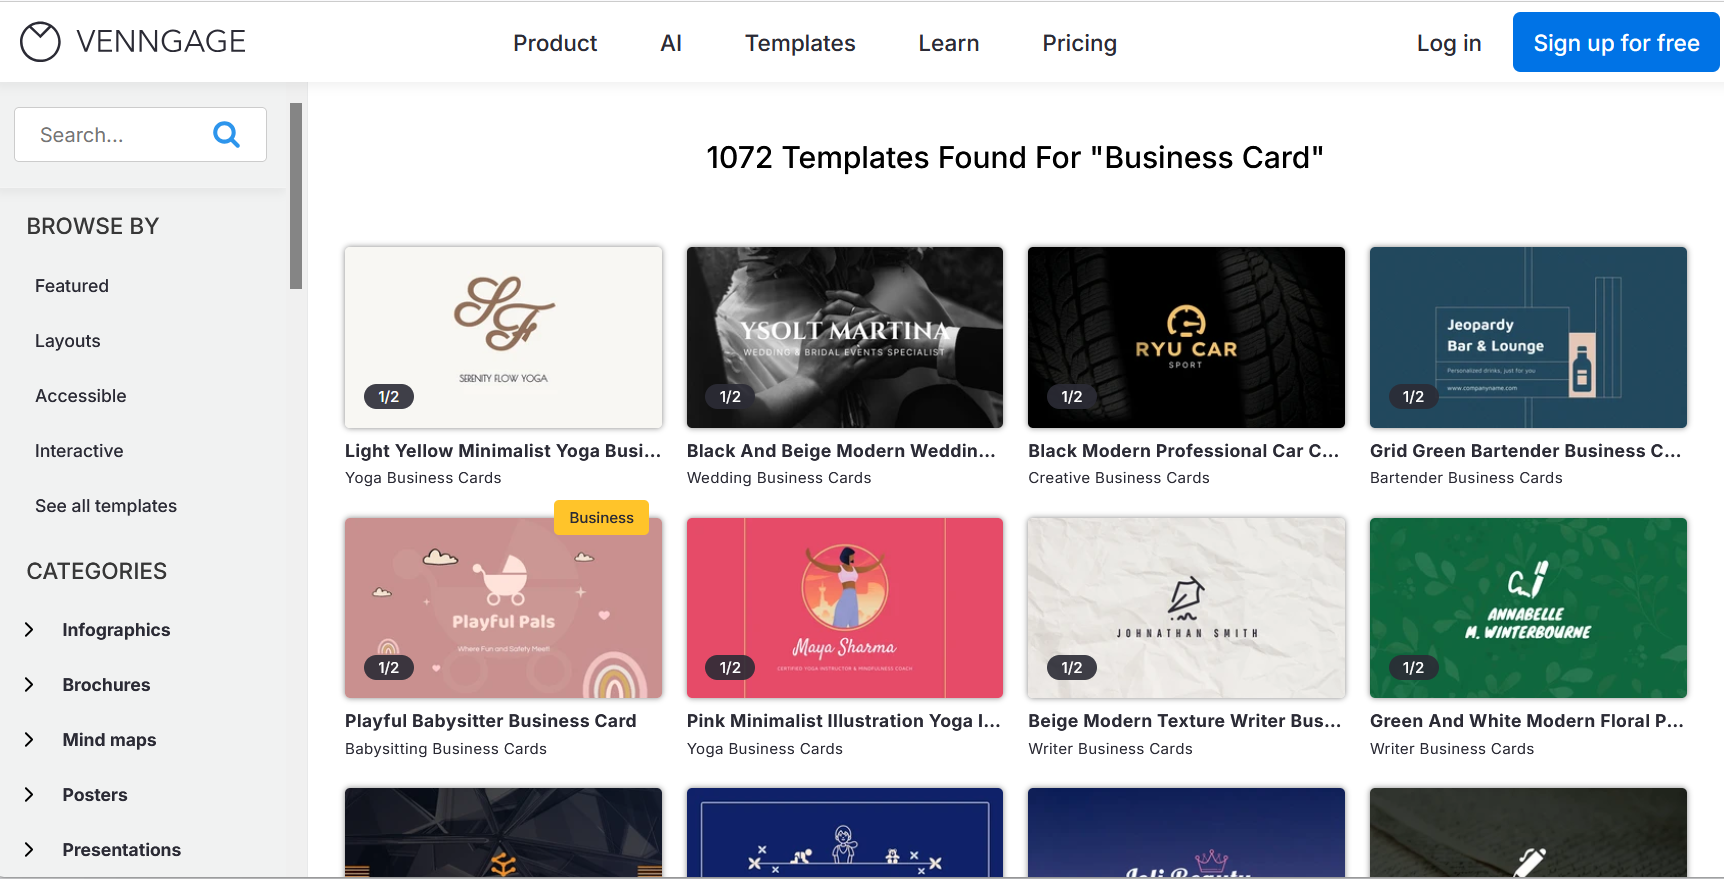Viewport: 1724px width, 879px height.
Task: Expand the Posters category chevron
Action: [29, 795]
